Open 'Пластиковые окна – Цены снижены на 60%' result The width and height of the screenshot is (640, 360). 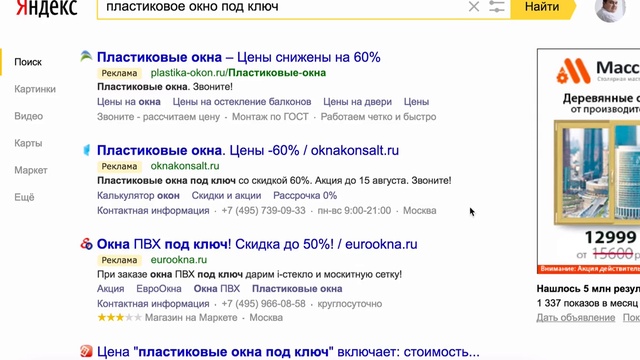(x=239, y=57)
